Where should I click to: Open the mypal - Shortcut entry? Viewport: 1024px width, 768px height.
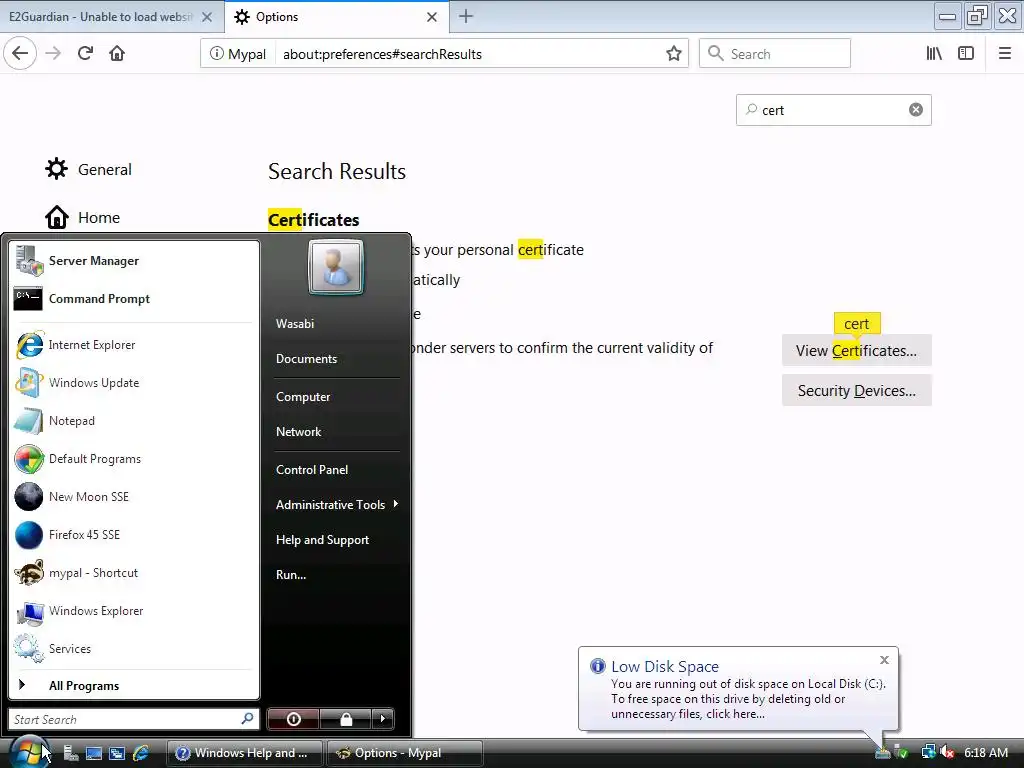134,573
